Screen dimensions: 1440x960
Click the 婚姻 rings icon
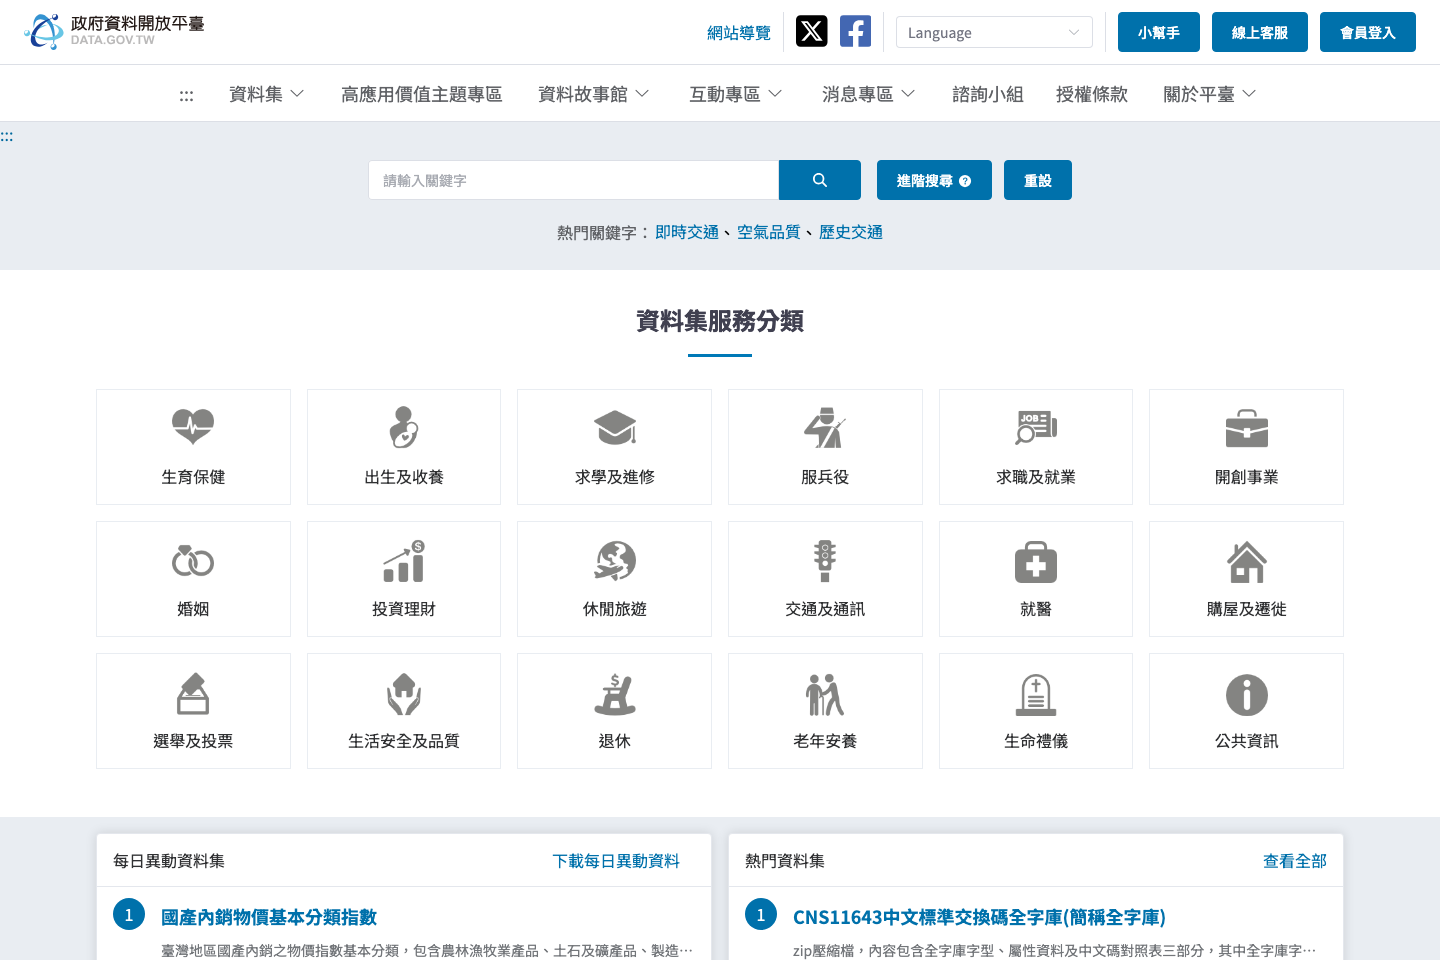click(x=193, y=560)
